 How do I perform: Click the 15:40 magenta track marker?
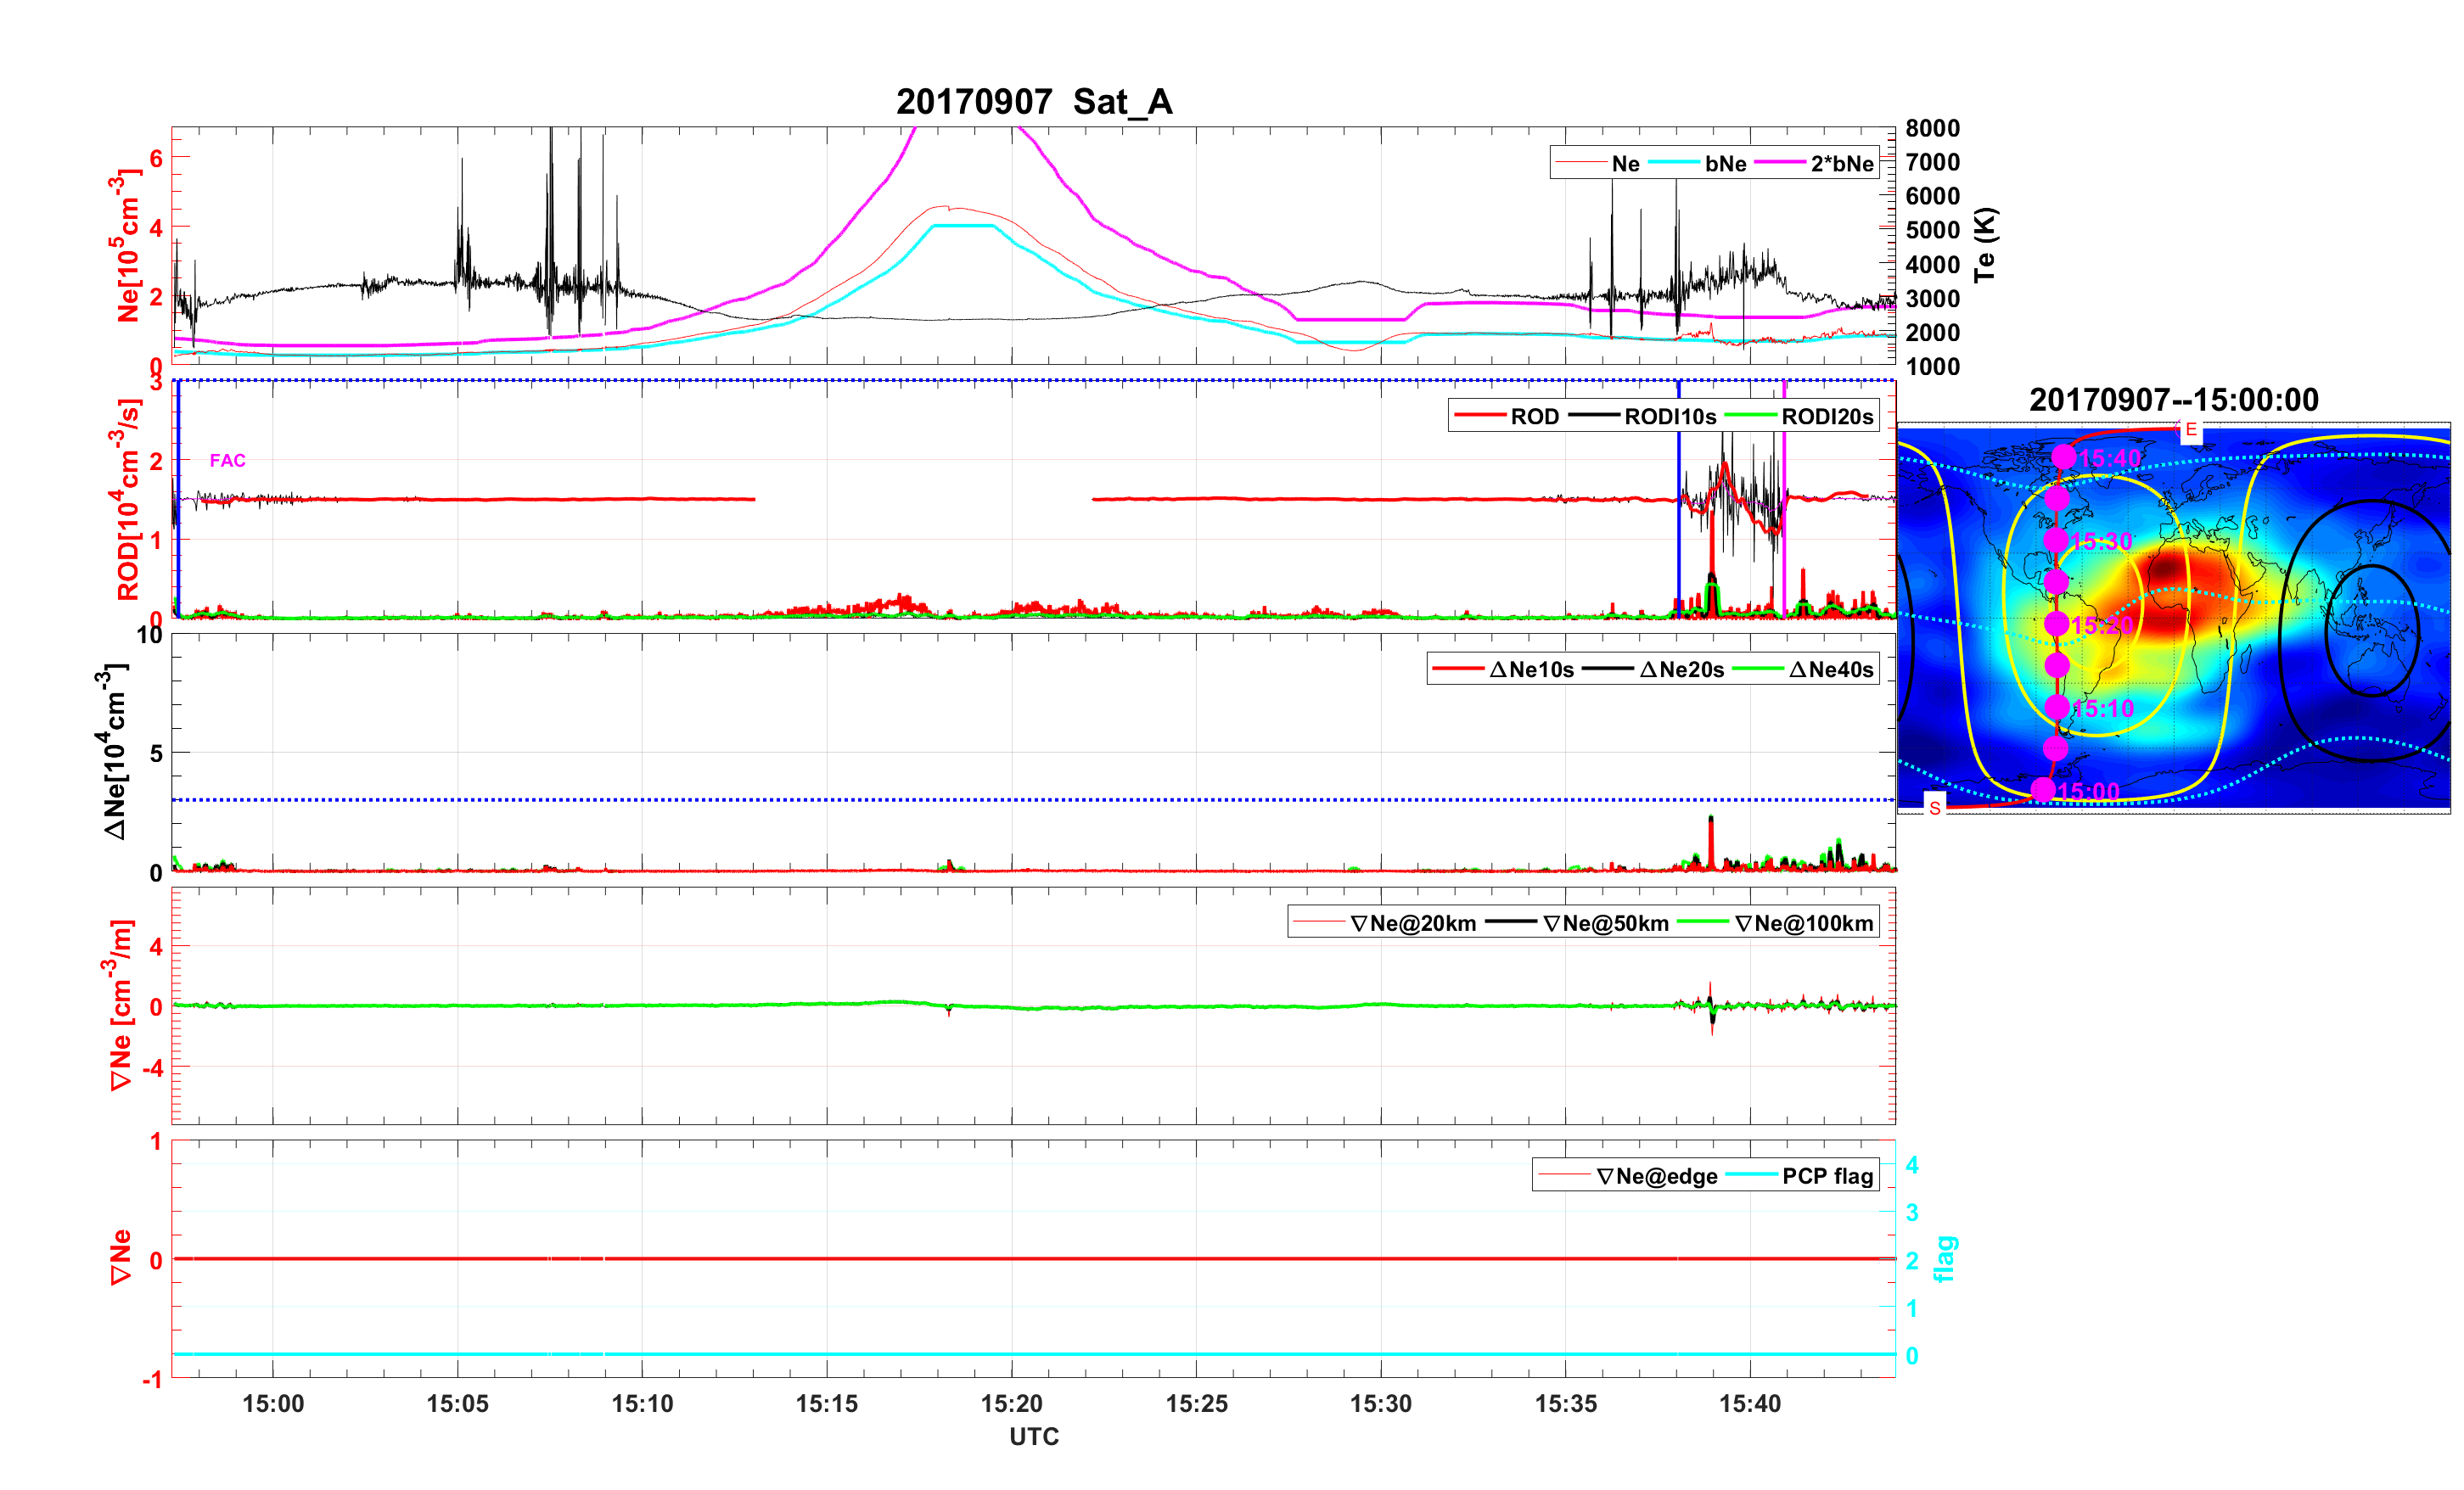(x=2063, y=457)
